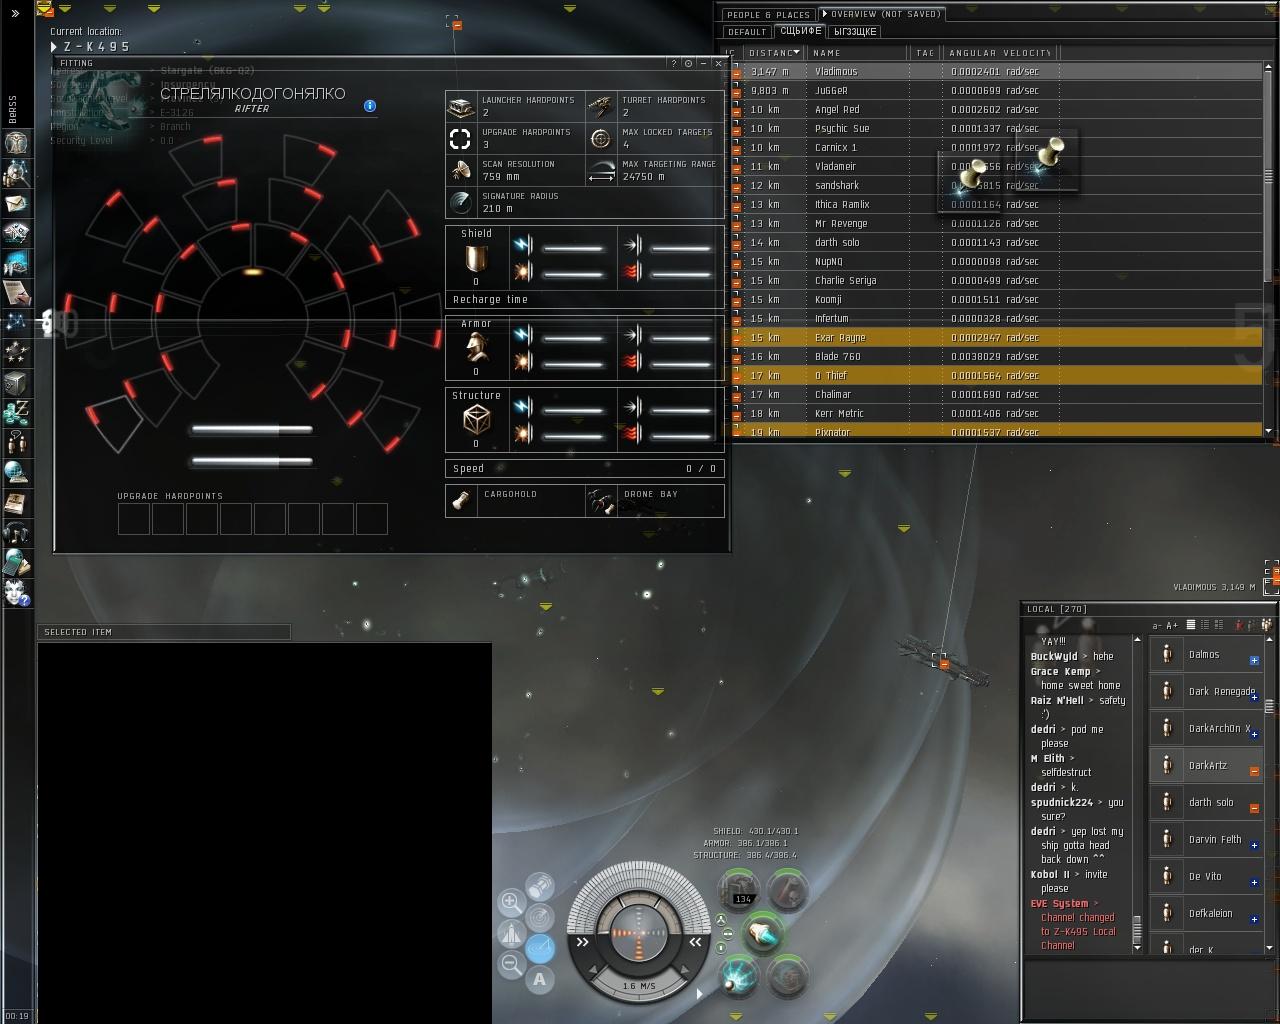Expand the Z-K495 current location arrow

(x=54, y=47)
